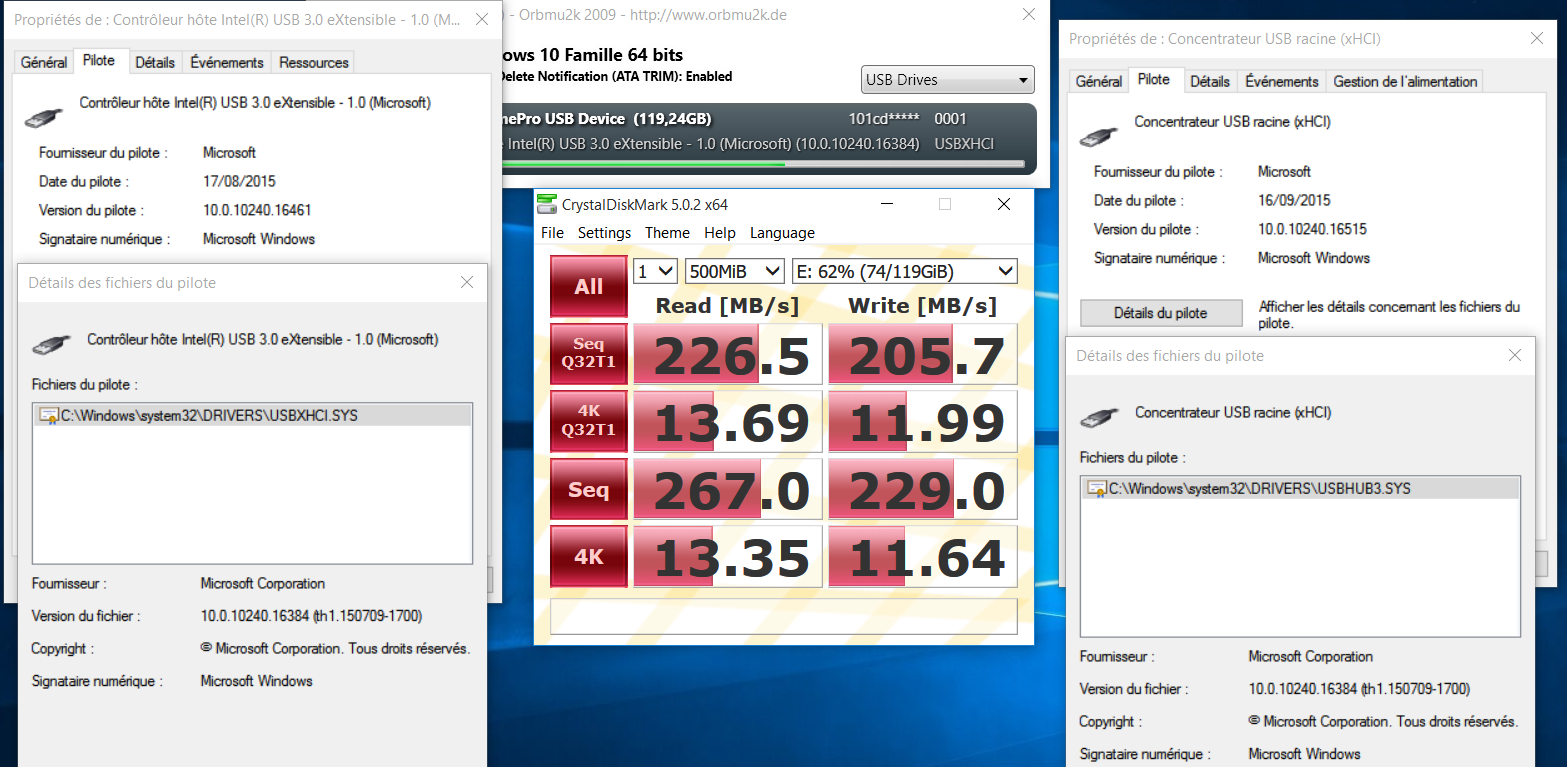Click the Seq Q32T1 write value 205.7
This screenshot has height=767, width=1567.
923,354
